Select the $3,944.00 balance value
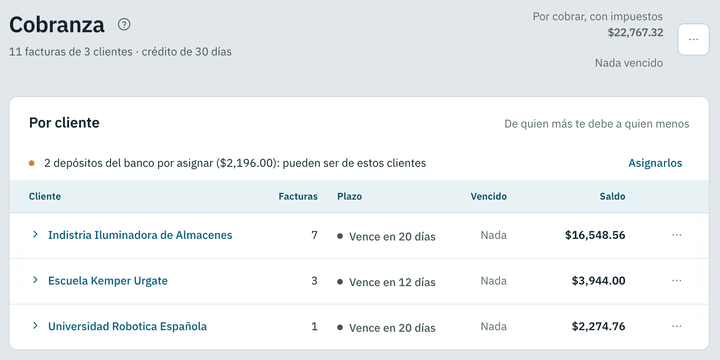This screenshot has height=360, width=720. tap(598, 281)
